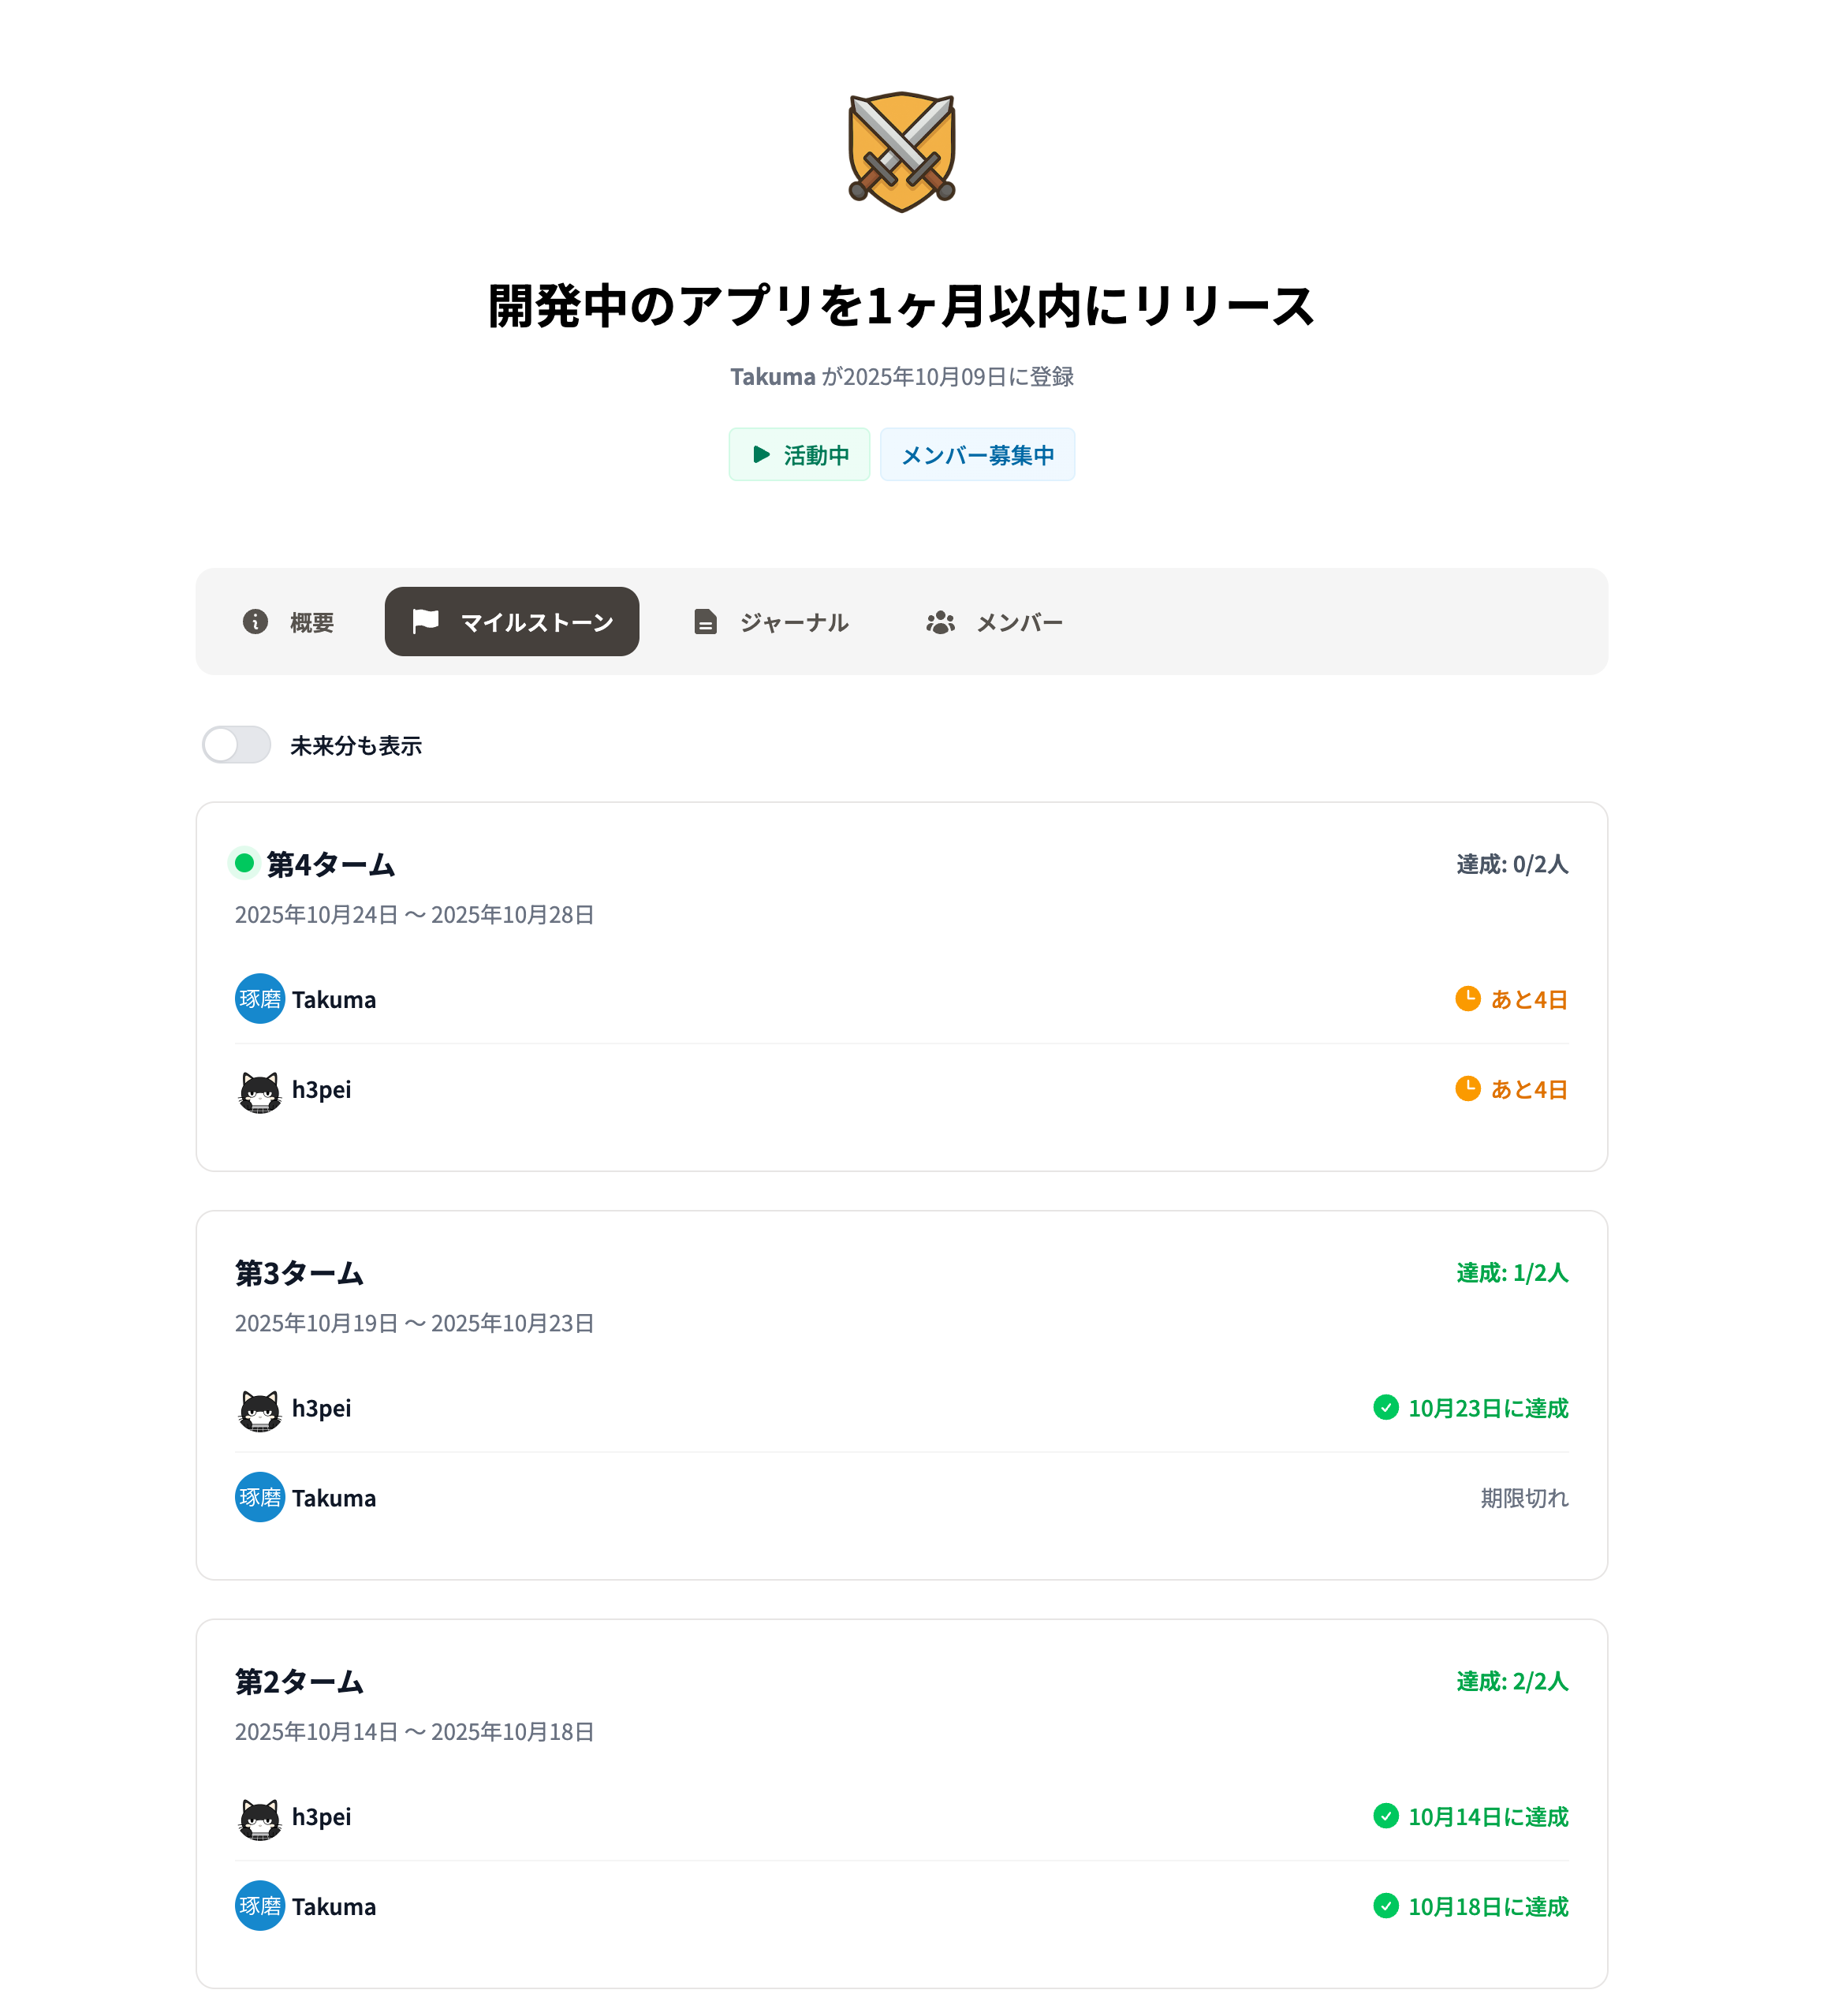Click h3pei's cat avatar in 第4ターム

coord(259,1089)
